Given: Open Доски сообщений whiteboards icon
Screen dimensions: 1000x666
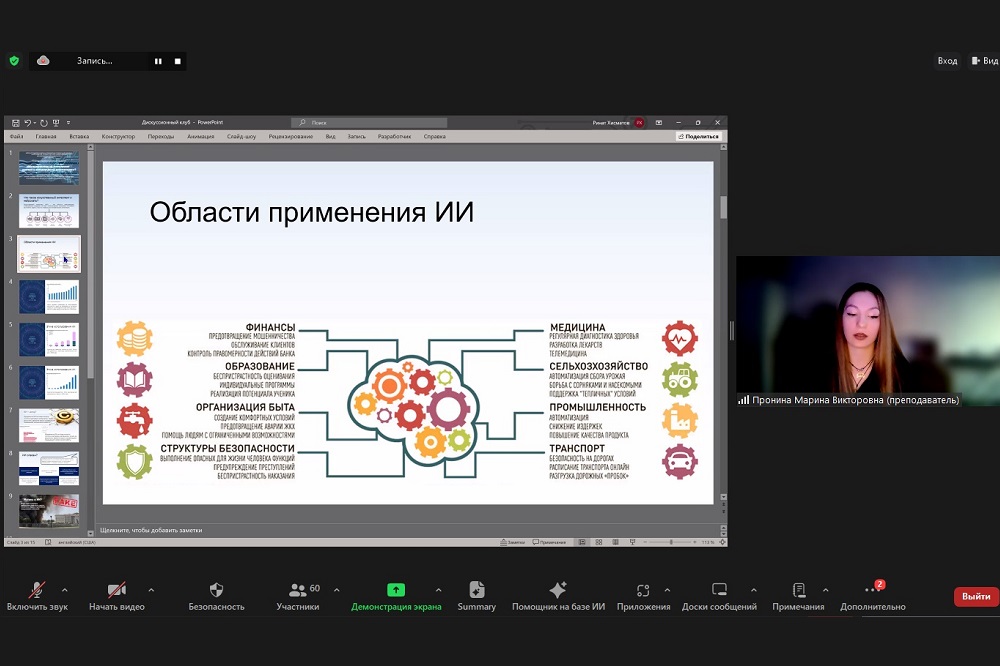Looking at the screenshot, I should (719, 590).
